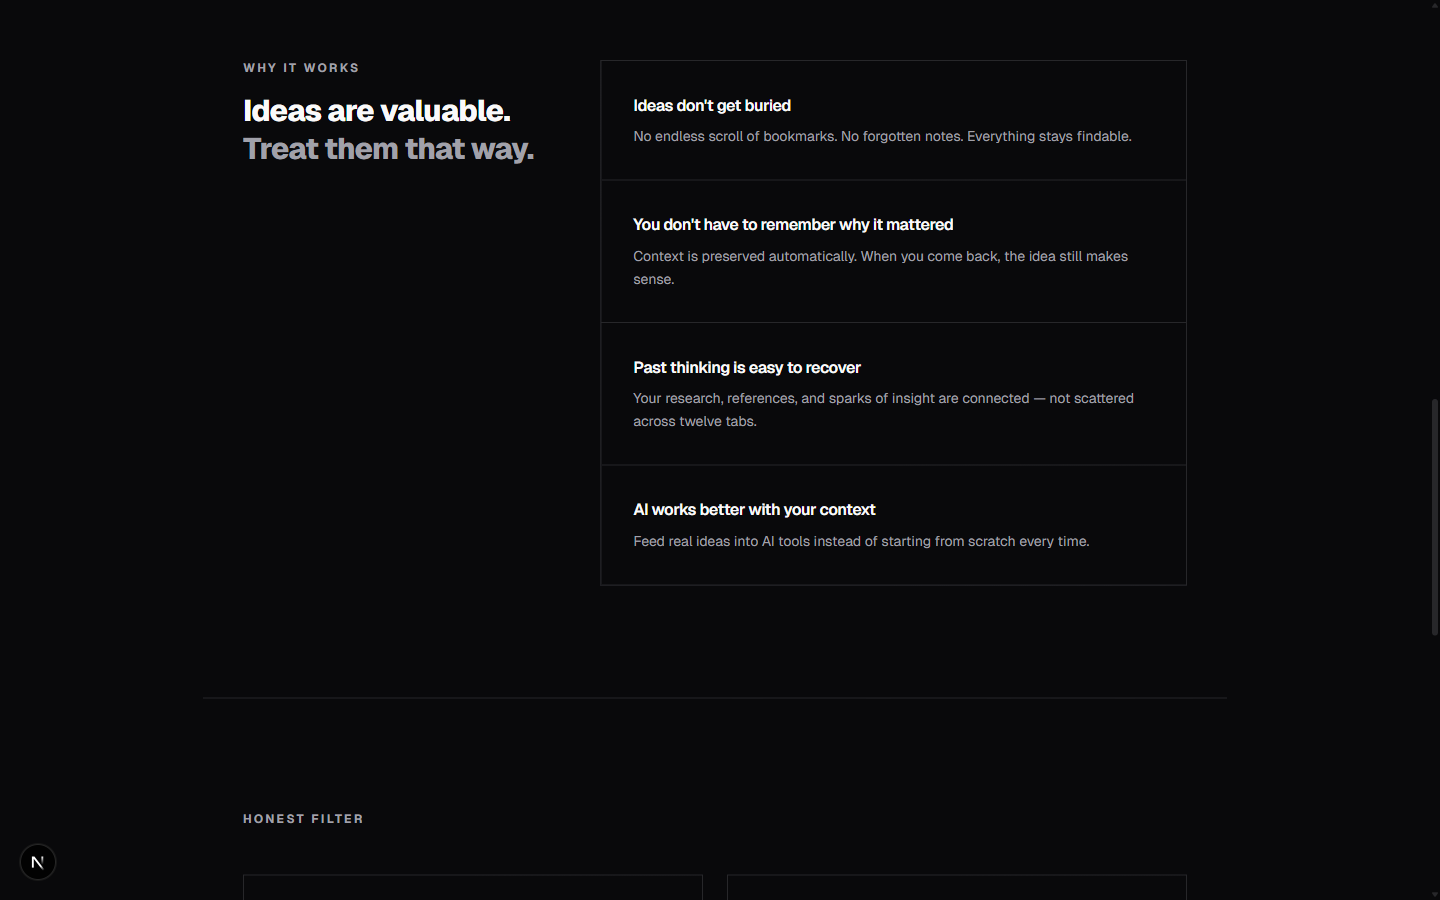
Task: Select "AI works better with your context" title
Action: pos(754,510)
